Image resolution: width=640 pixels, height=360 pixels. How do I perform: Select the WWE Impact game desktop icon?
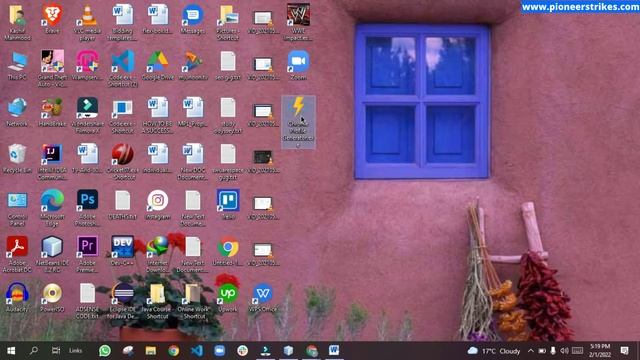click(298, 22)
